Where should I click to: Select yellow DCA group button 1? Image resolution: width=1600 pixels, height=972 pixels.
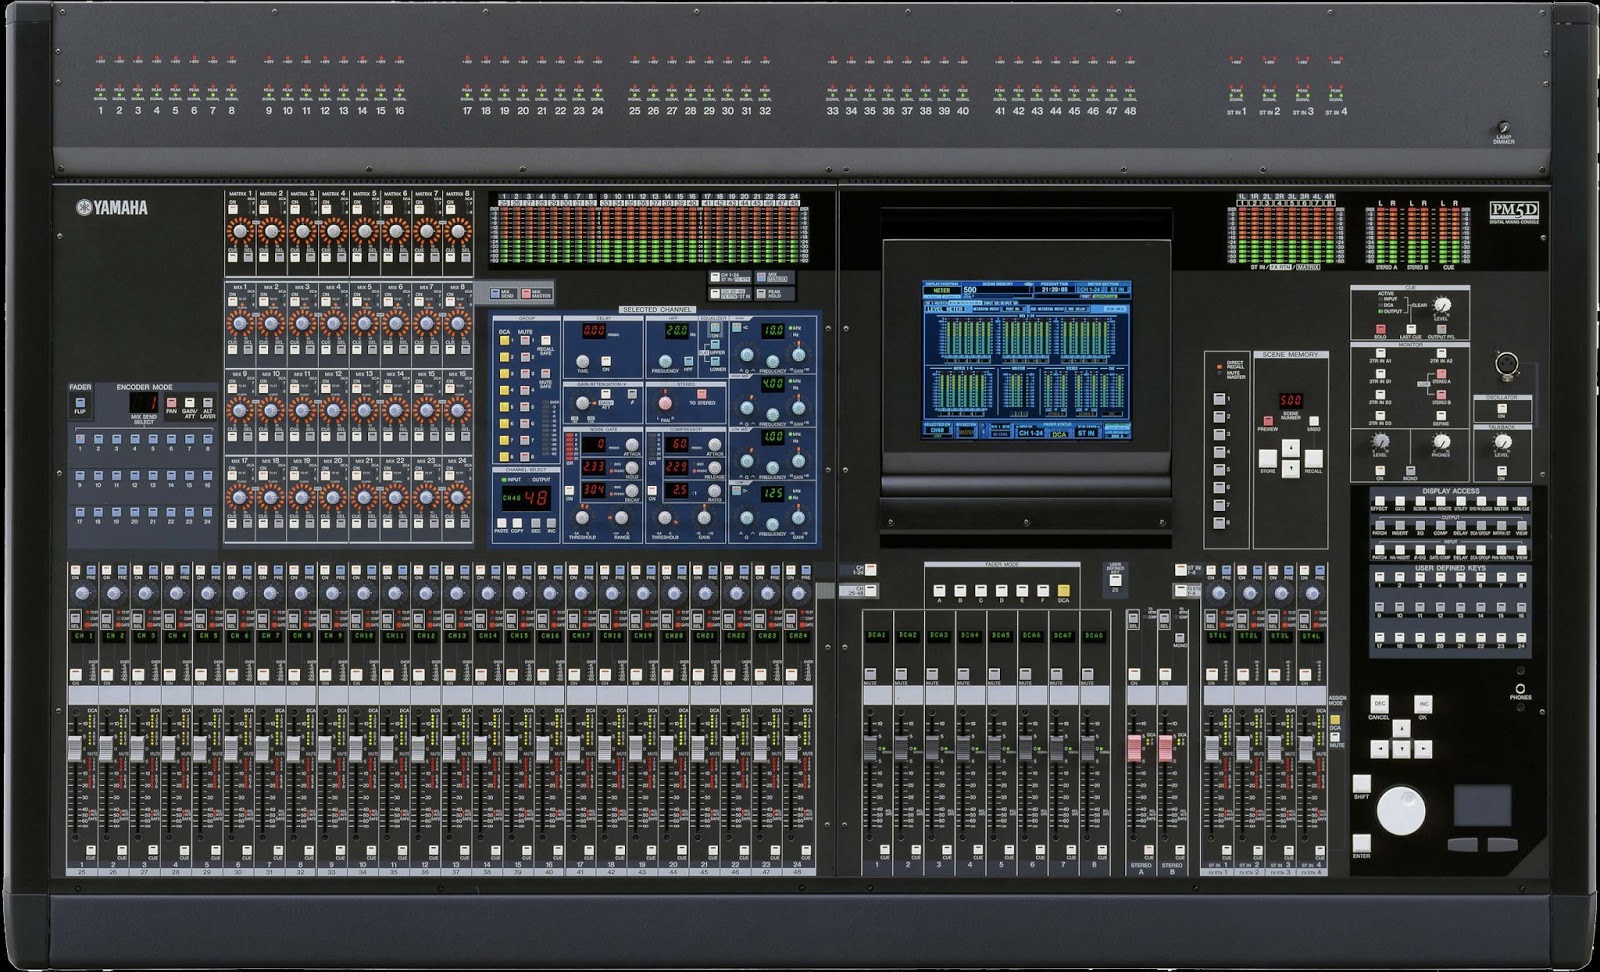click(x=506, y=341)
